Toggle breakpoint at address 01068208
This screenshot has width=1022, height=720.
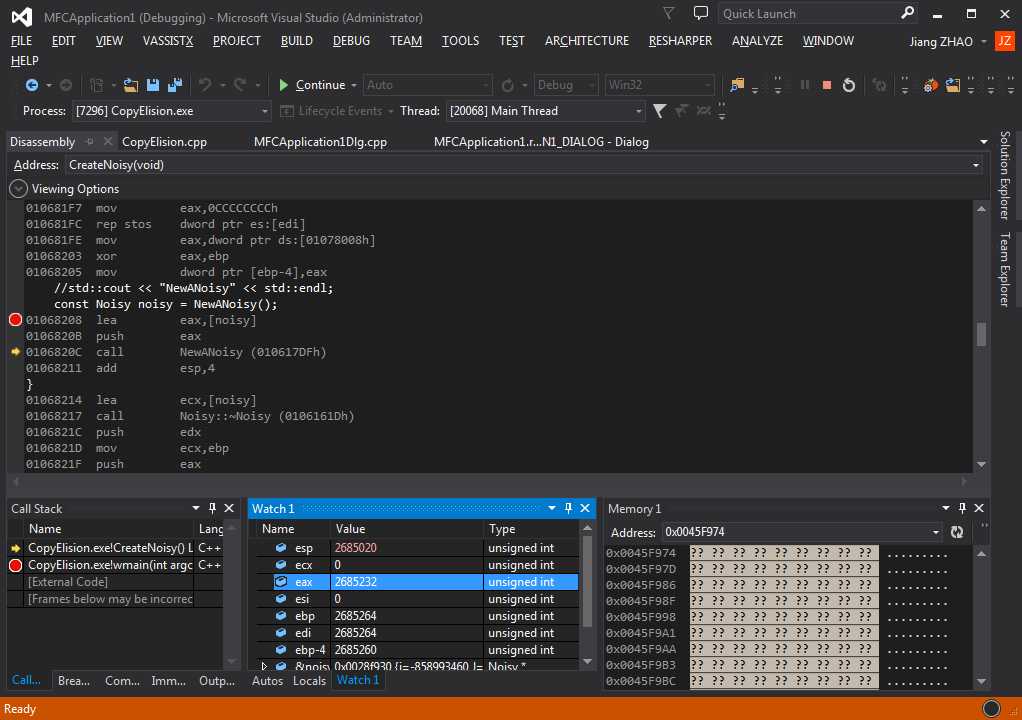[x=15, y=320]
